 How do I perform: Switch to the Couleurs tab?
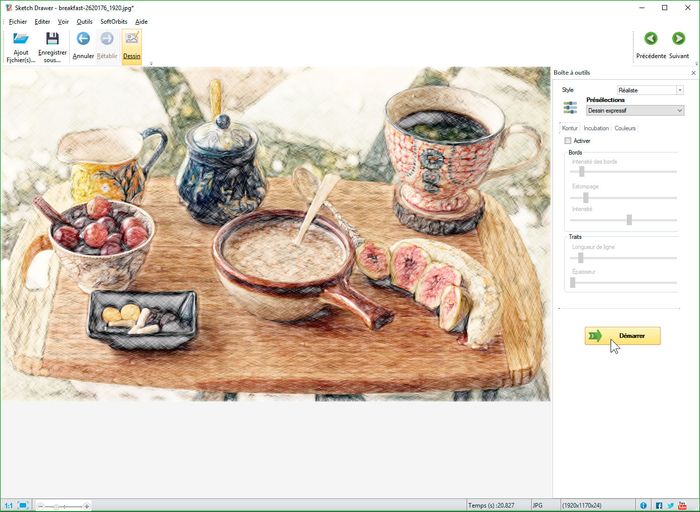pyautogui.click(x=625, y=128)
